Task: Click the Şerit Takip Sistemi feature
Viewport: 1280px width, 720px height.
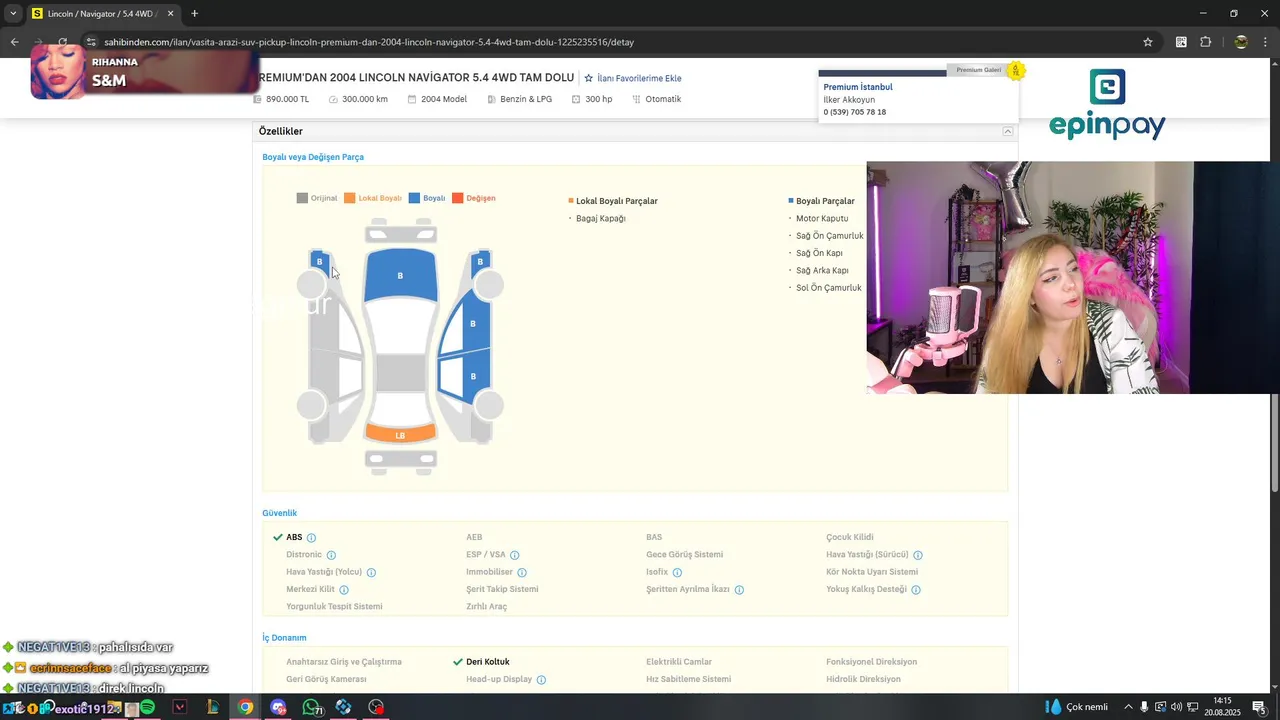Action: [x=502, y=589]
